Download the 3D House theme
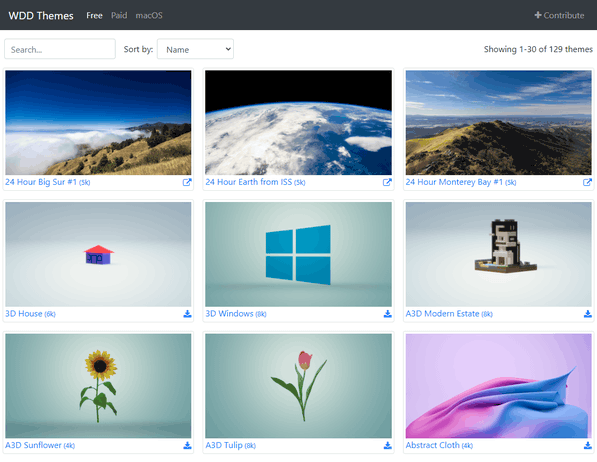597x462 pixels. coord(187,314)
